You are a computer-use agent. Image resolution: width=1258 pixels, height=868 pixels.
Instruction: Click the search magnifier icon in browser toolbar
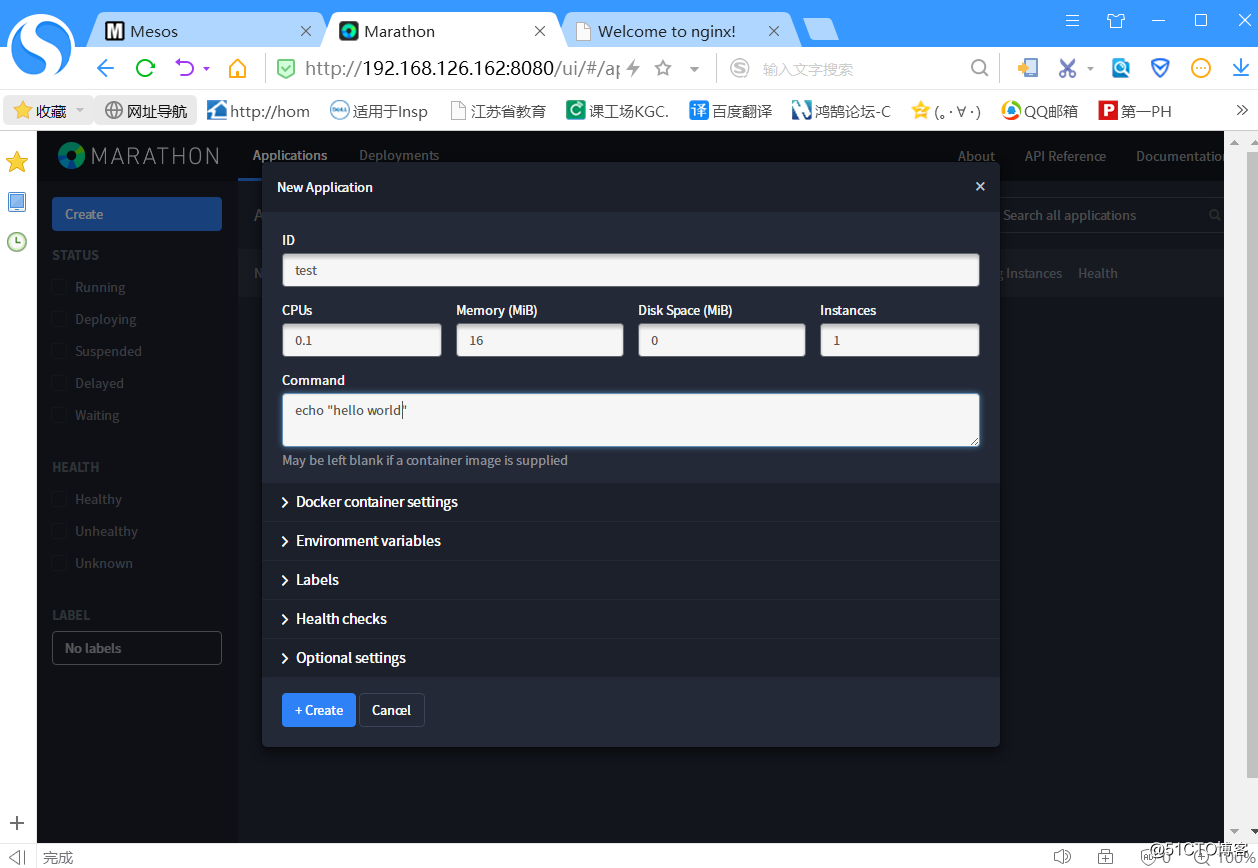[980, 68]
